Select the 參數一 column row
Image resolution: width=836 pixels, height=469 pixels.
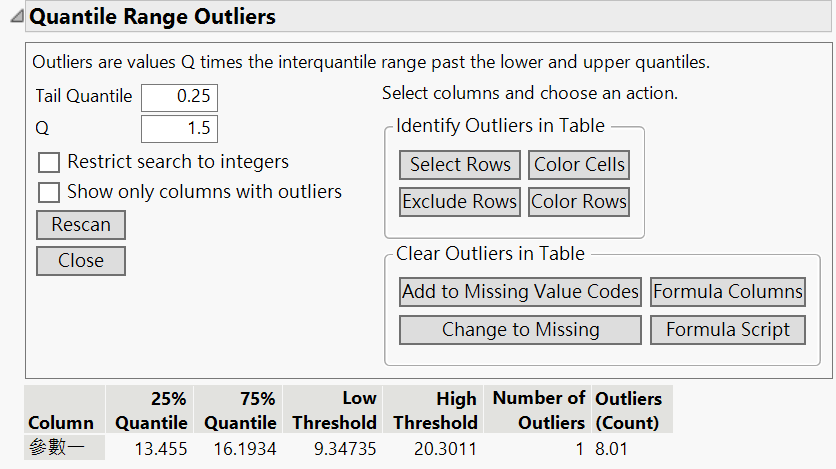(x=64, y=448)
